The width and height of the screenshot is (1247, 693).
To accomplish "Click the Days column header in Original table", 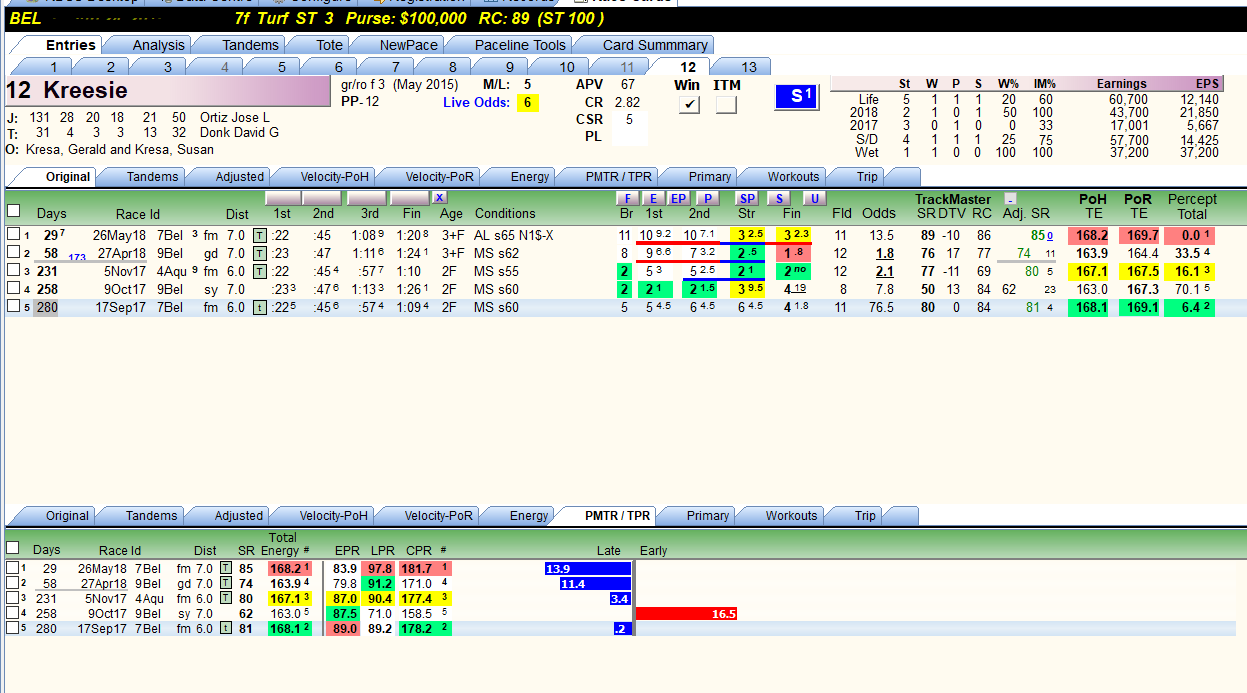I will click(52, 213).
